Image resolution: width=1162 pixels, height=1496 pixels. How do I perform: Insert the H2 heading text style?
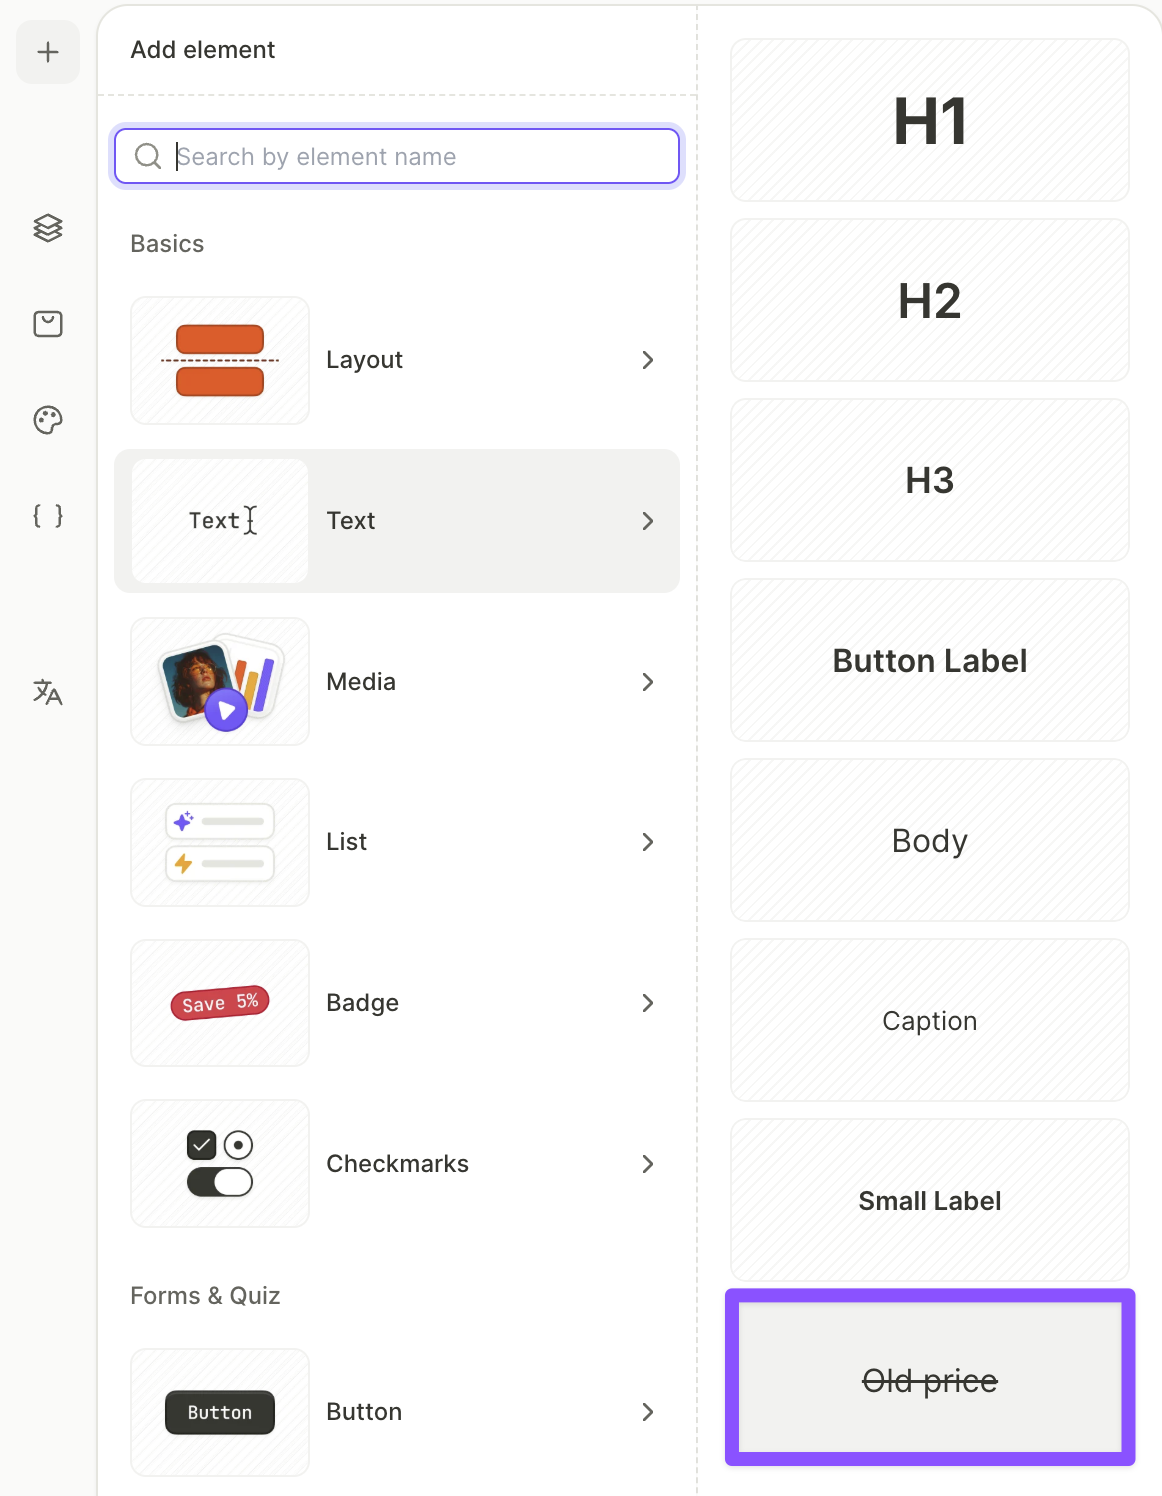pyautogui.click(x=930, y=300)
